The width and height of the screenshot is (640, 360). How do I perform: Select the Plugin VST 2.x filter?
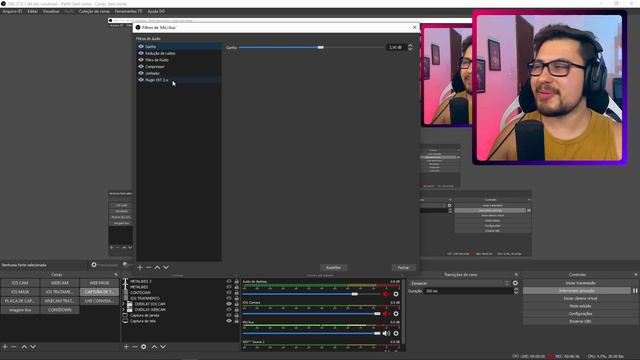tap(179, 80)
